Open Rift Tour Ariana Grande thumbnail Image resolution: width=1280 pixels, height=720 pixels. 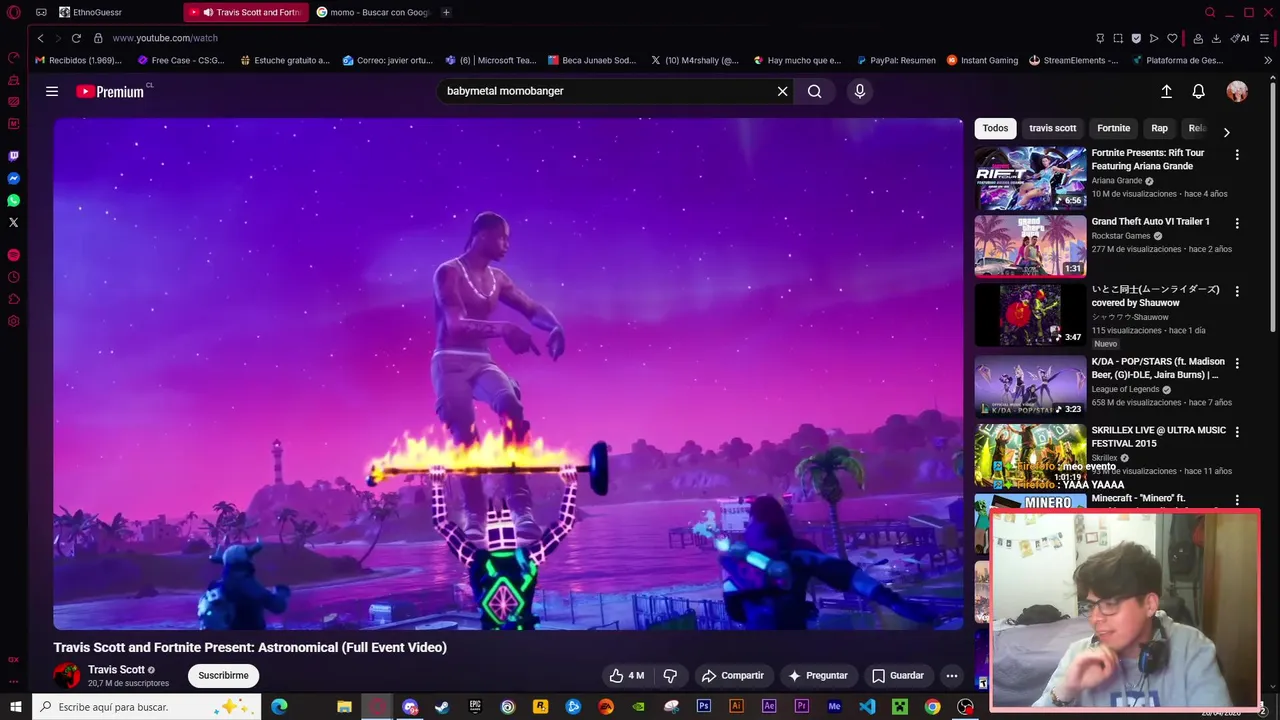tap(1030, 178)
